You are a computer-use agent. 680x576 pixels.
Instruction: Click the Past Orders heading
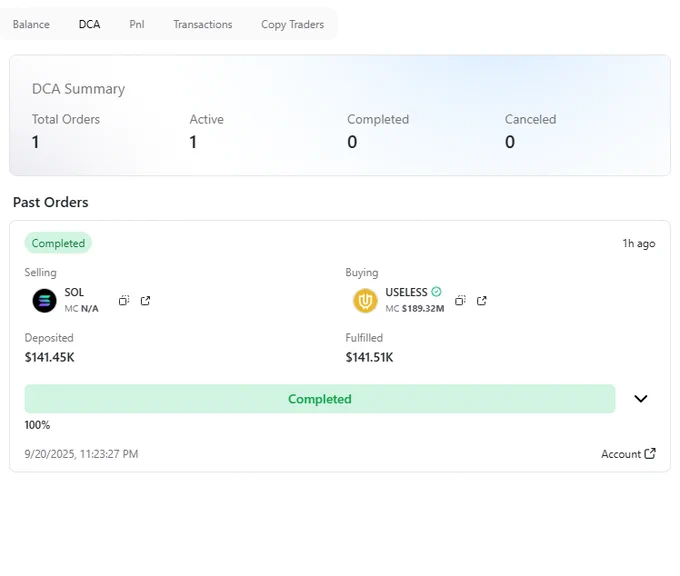coord(51,202)
